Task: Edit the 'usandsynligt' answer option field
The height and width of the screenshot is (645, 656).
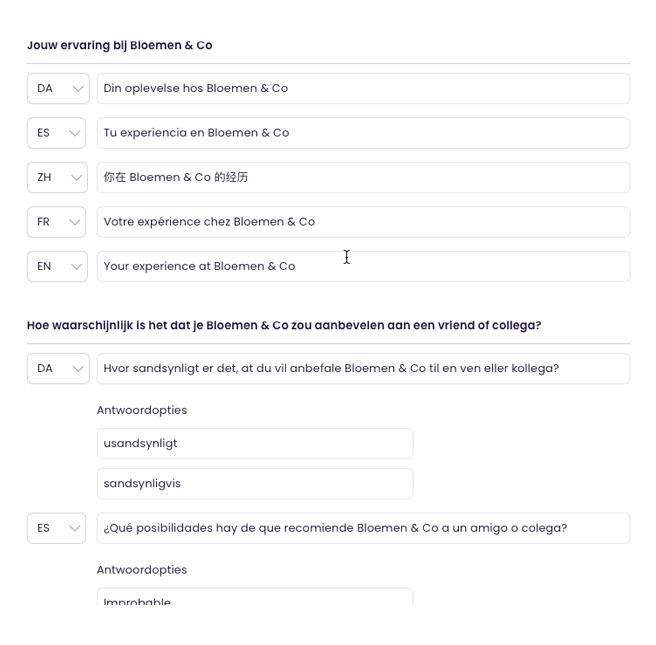Action: 255,443
